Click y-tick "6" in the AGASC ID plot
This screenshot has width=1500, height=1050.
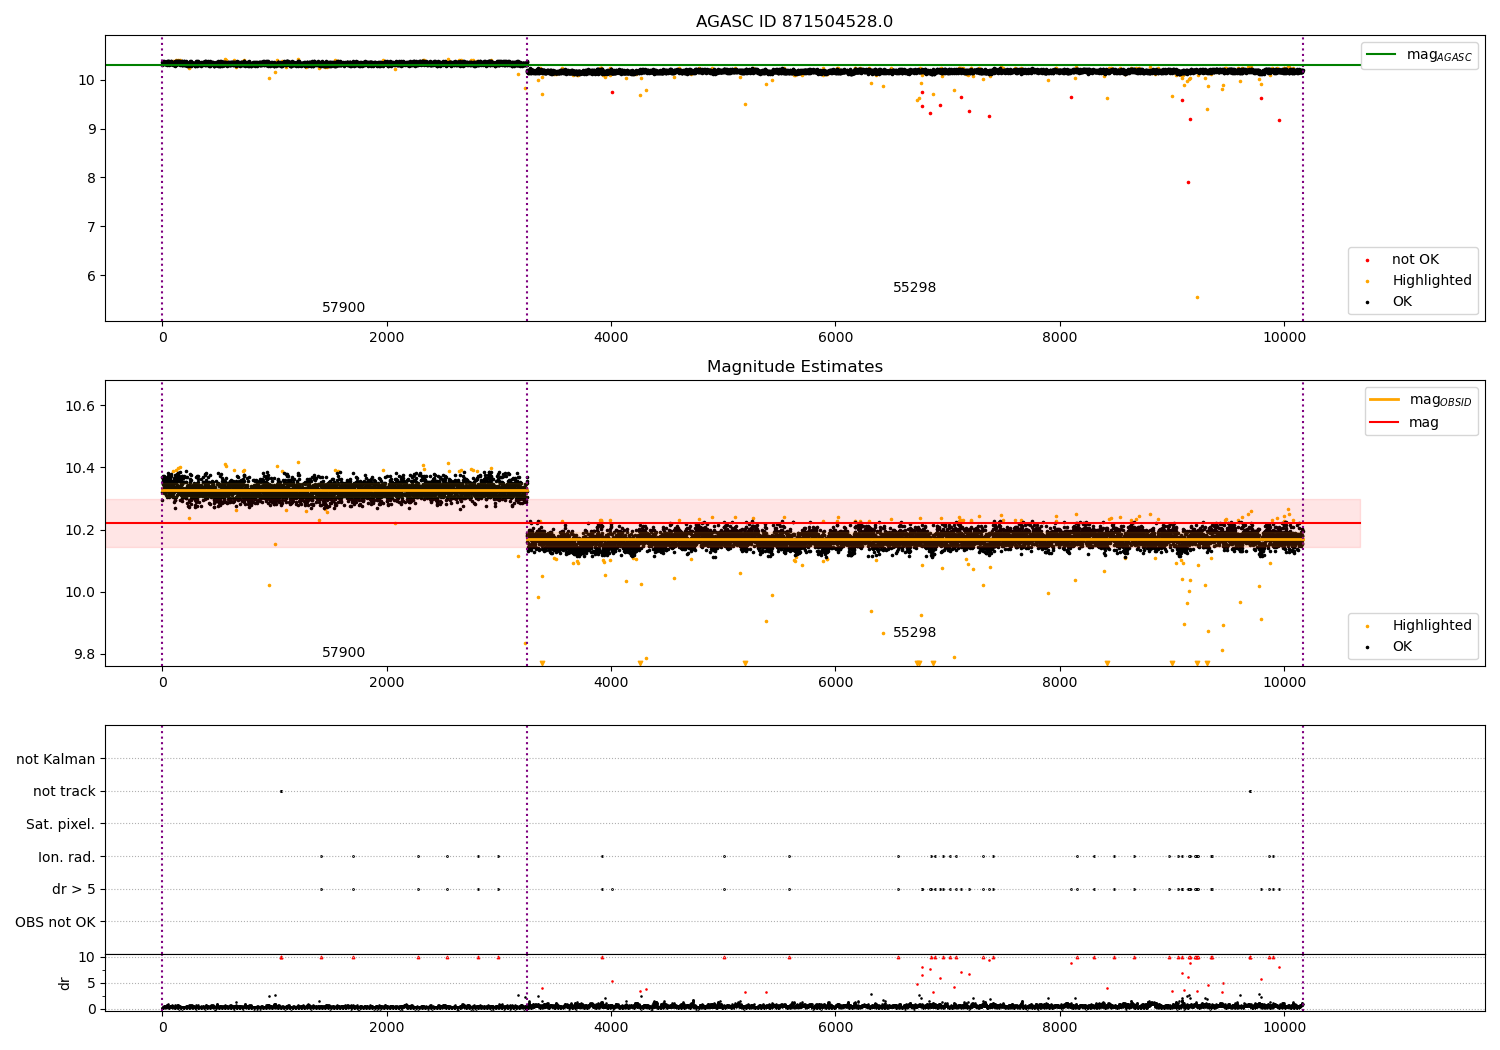pos(91,276)
